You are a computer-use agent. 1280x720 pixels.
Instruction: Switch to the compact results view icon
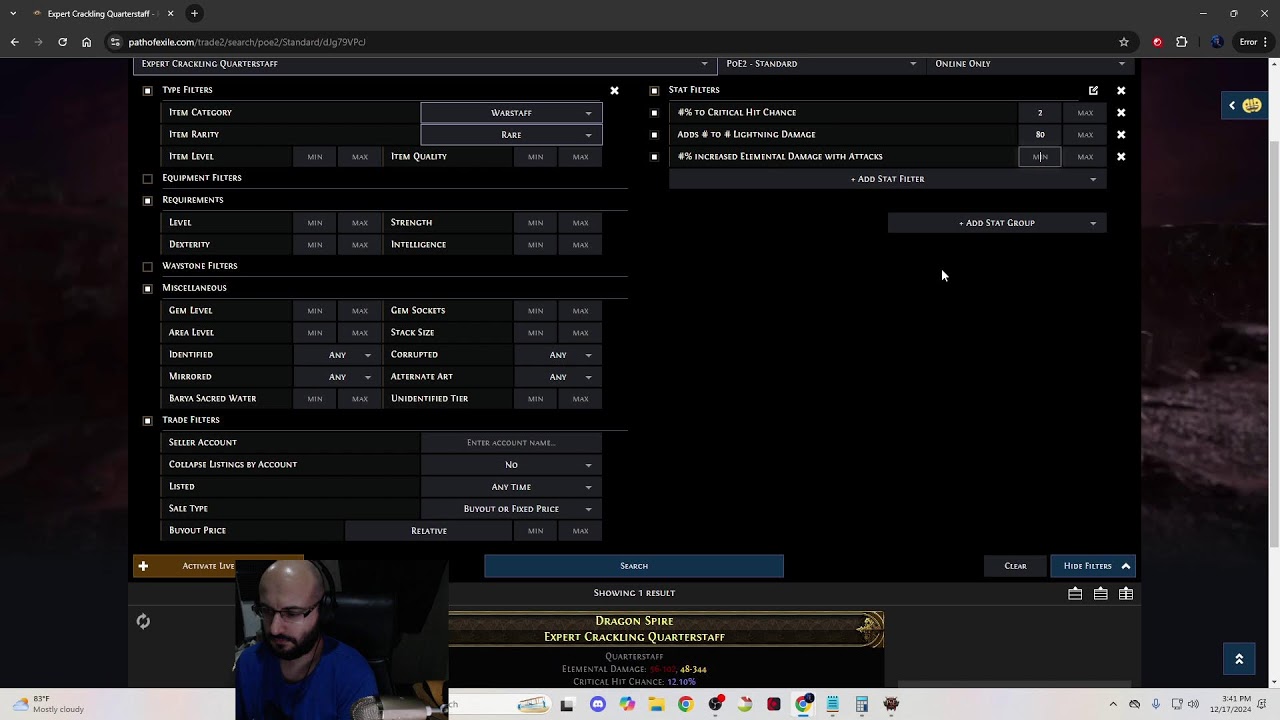click(x=1075, y=594)
